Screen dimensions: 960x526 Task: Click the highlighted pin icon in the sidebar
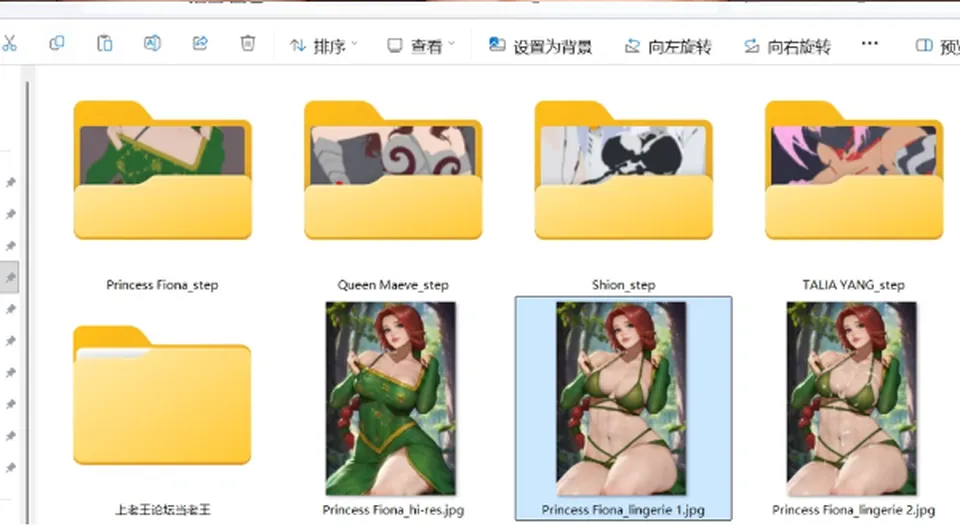[x=10, y=277]
